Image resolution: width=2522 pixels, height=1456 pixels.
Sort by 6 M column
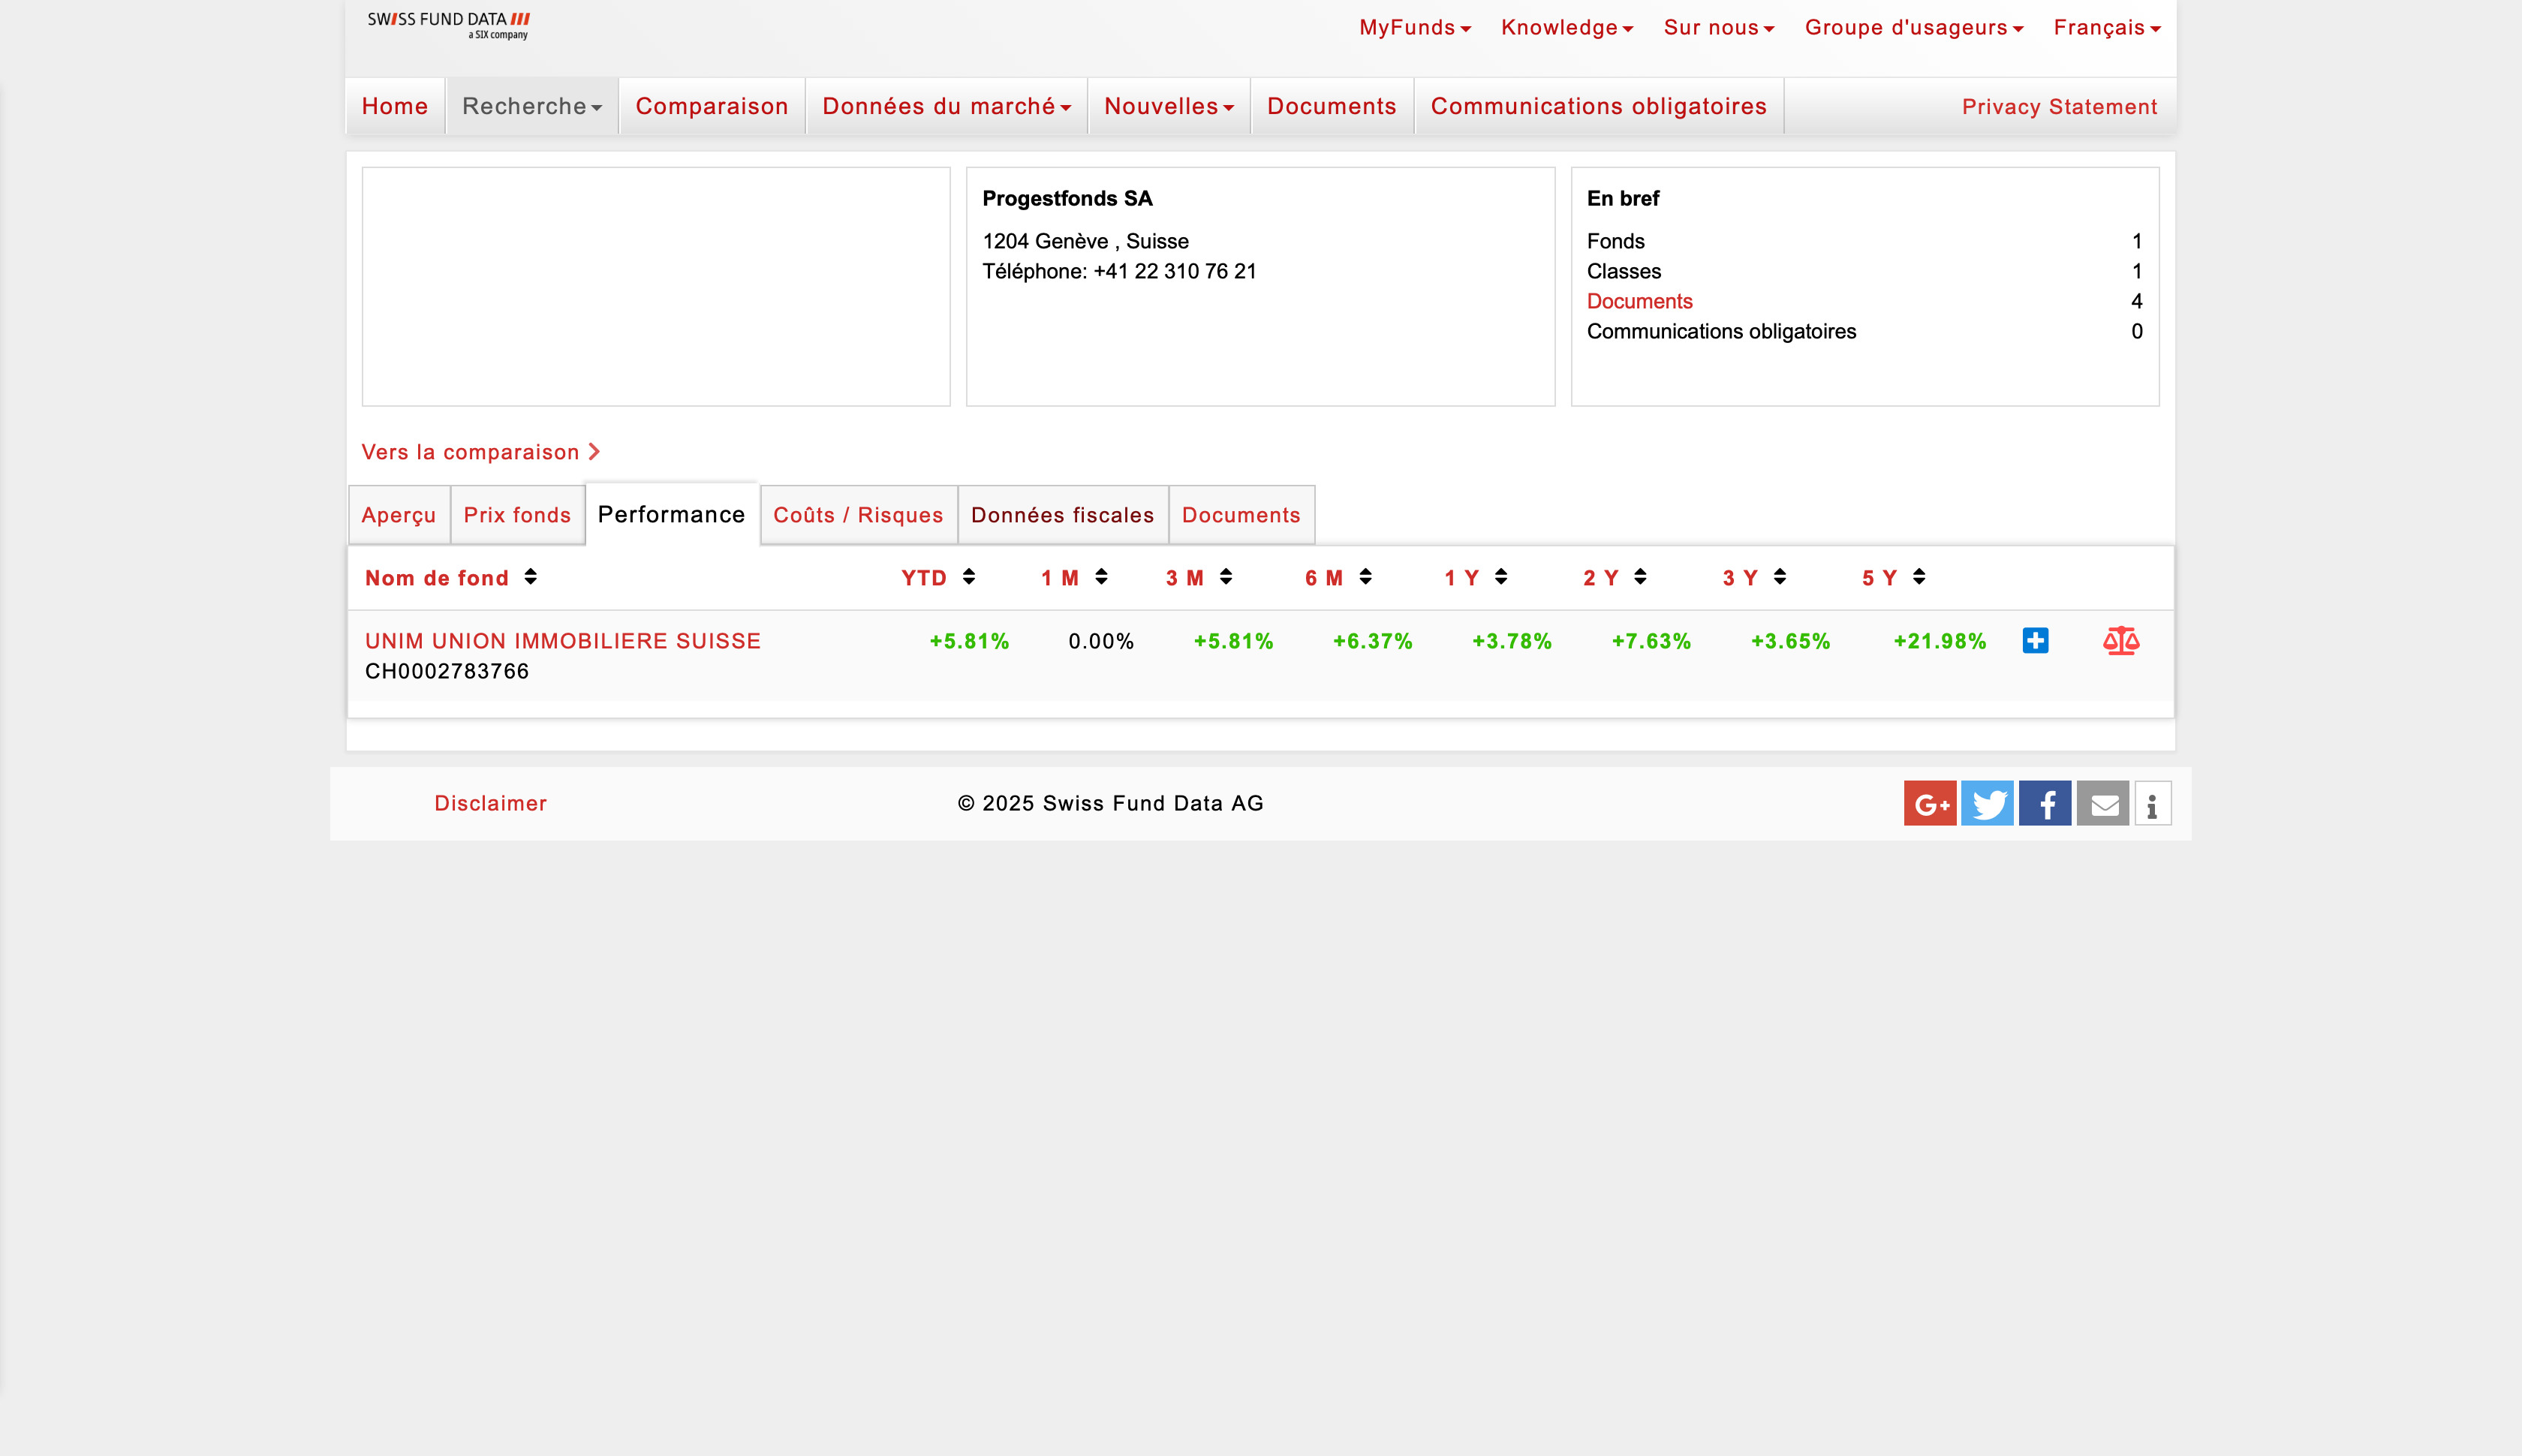coord(1338,578)
